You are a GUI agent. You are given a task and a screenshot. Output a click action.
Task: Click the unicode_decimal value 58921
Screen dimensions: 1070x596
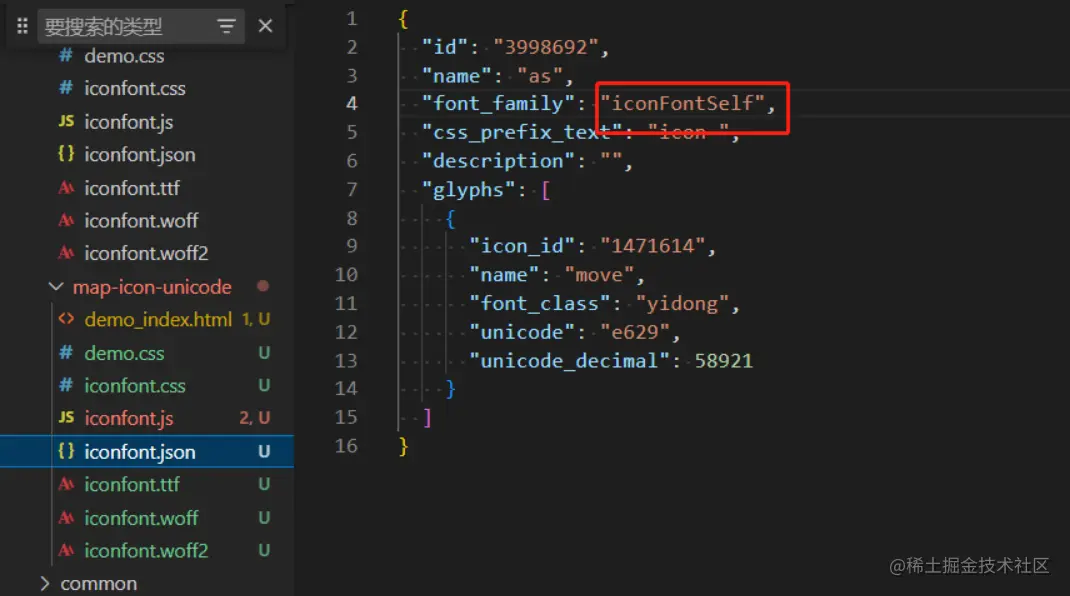(x=723, y=360)
